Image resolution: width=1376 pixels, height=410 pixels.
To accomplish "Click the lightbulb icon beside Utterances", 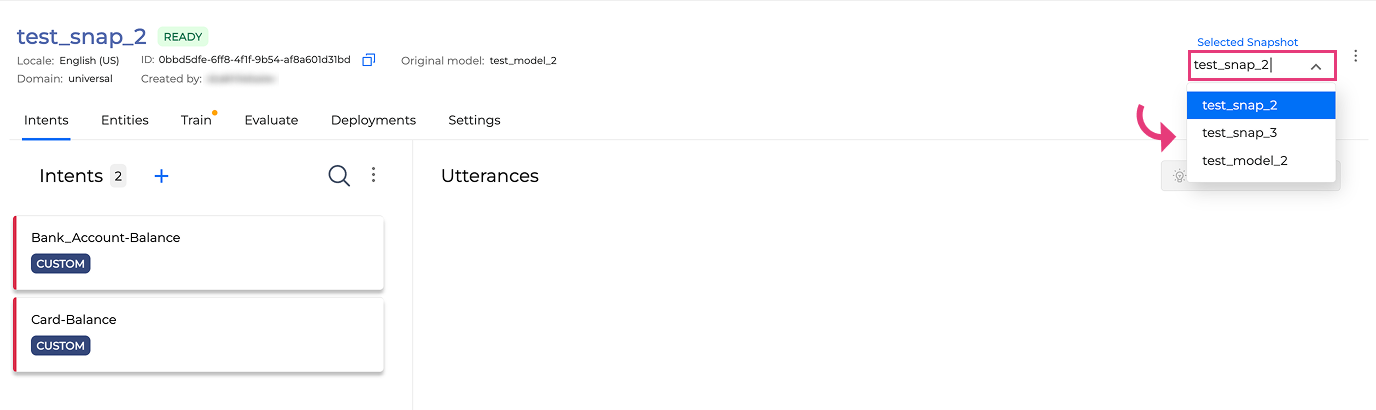I will [1179, 176].
